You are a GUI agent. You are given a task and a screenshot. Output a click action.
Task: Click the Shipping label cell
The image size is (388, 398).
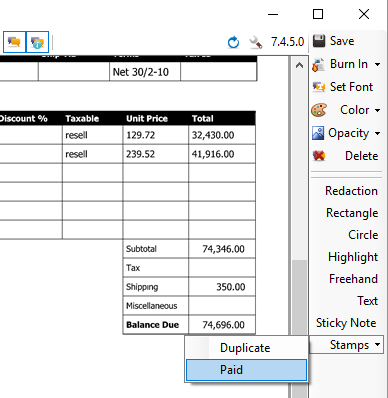pos(156,287)
